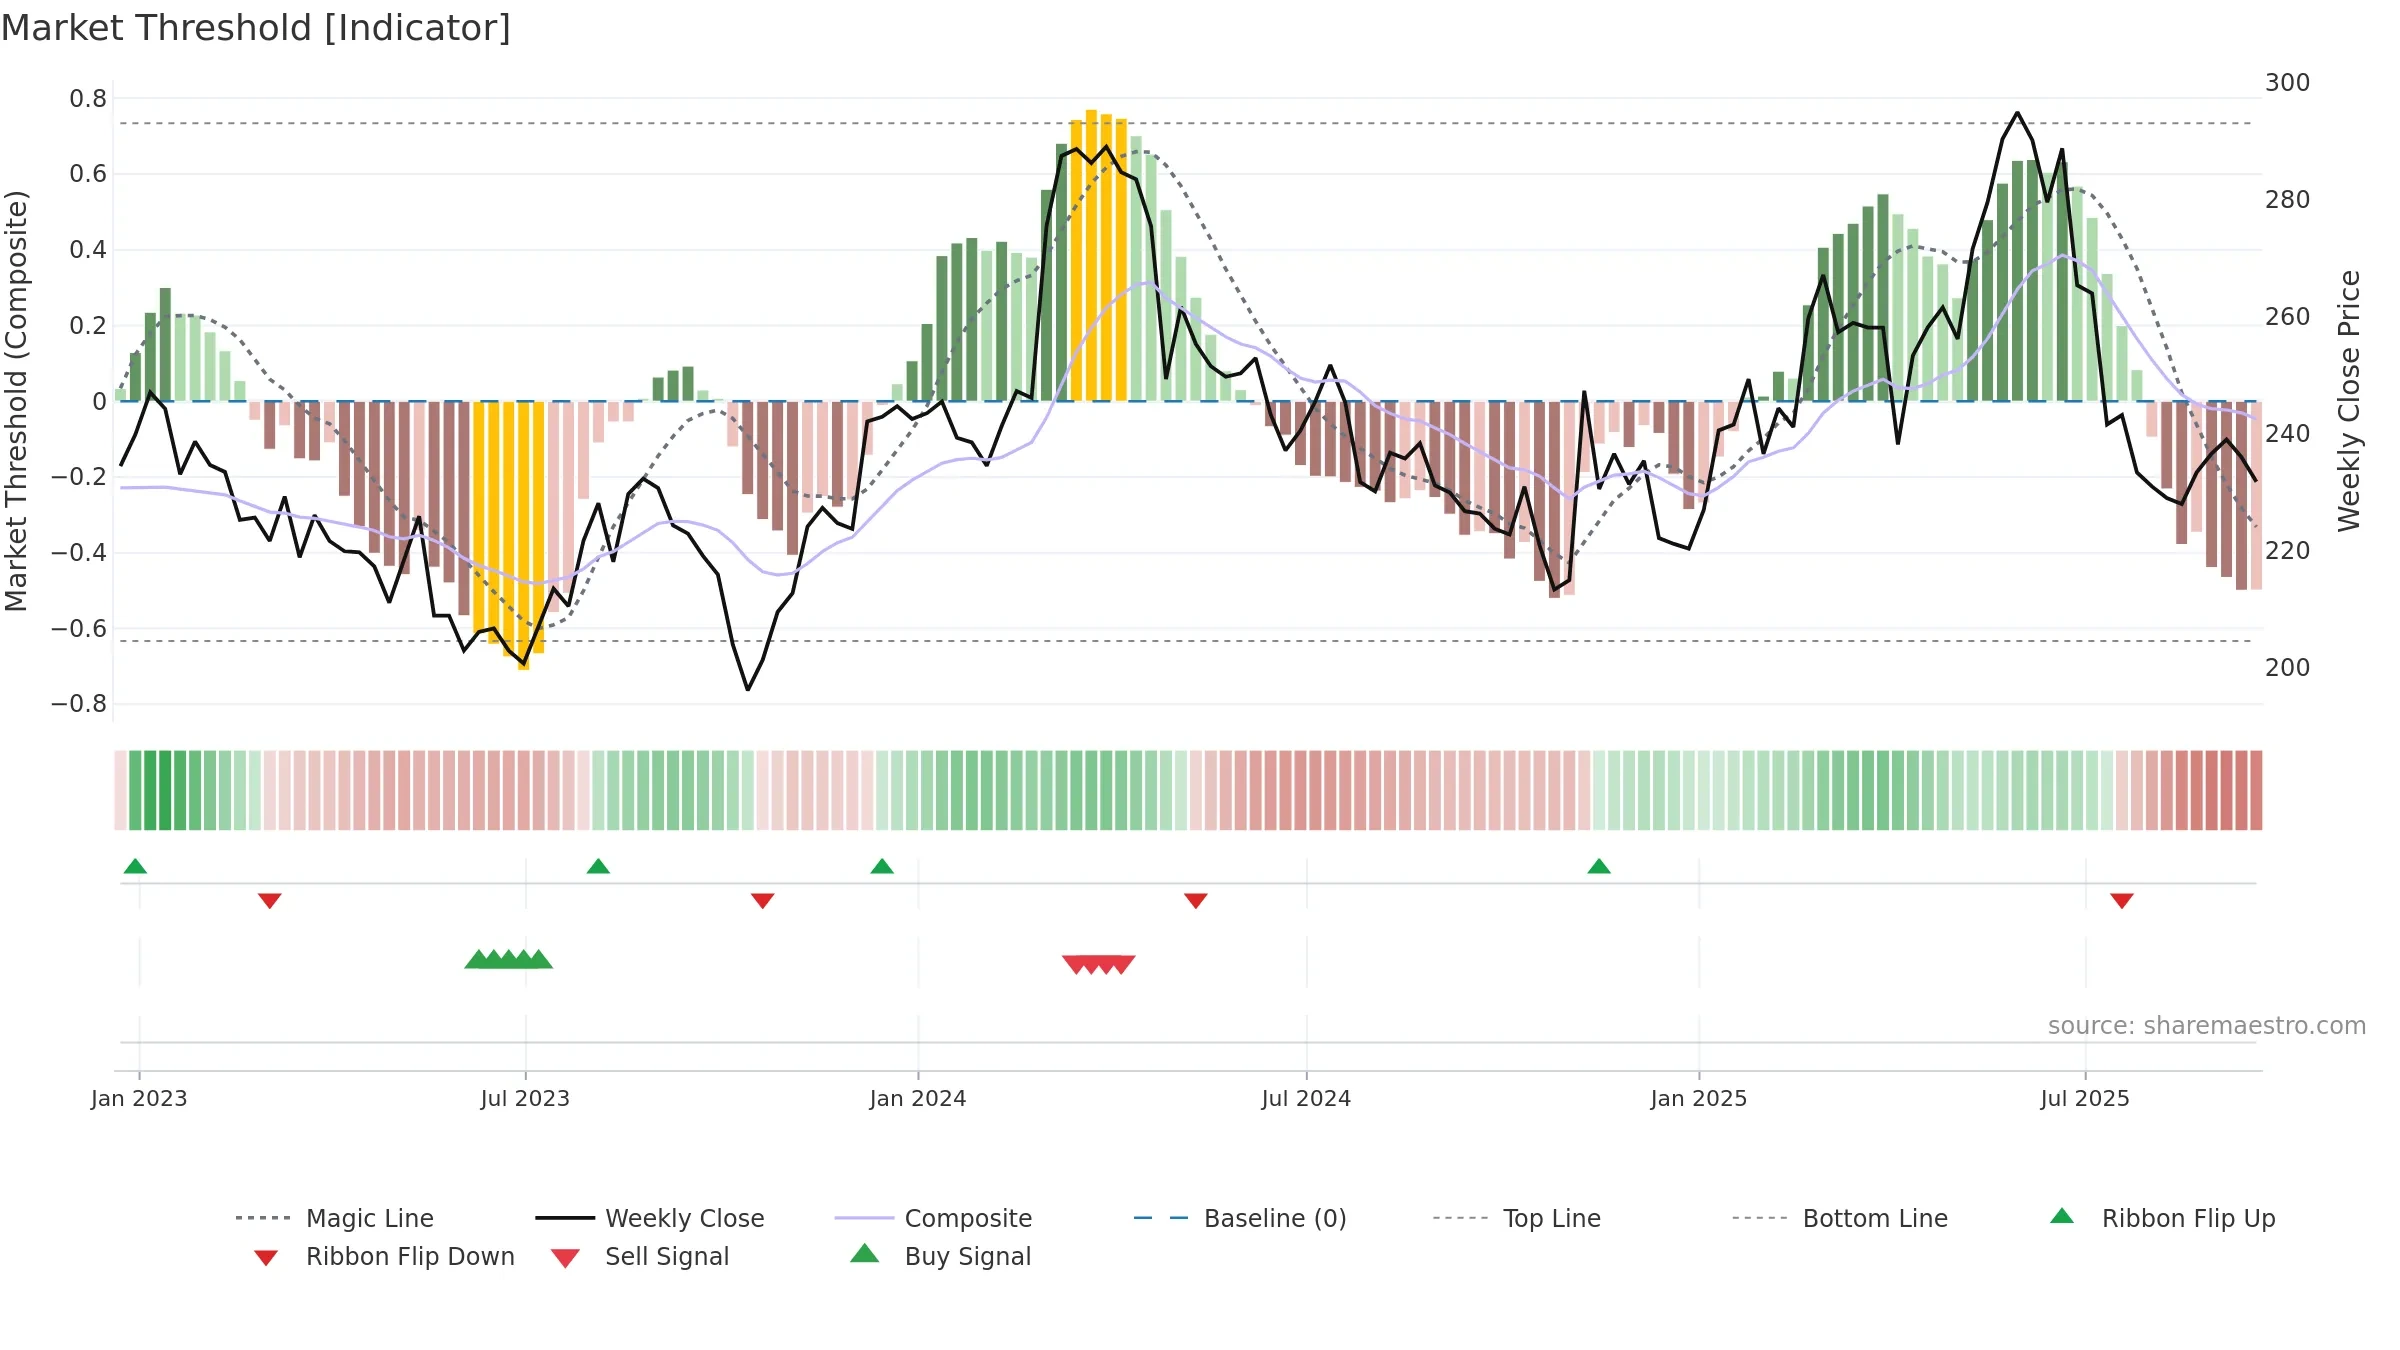Click the green Buy Signal triangle cluster
Viewport: 2400px width, 1350px height.
[x=509, y=960]
